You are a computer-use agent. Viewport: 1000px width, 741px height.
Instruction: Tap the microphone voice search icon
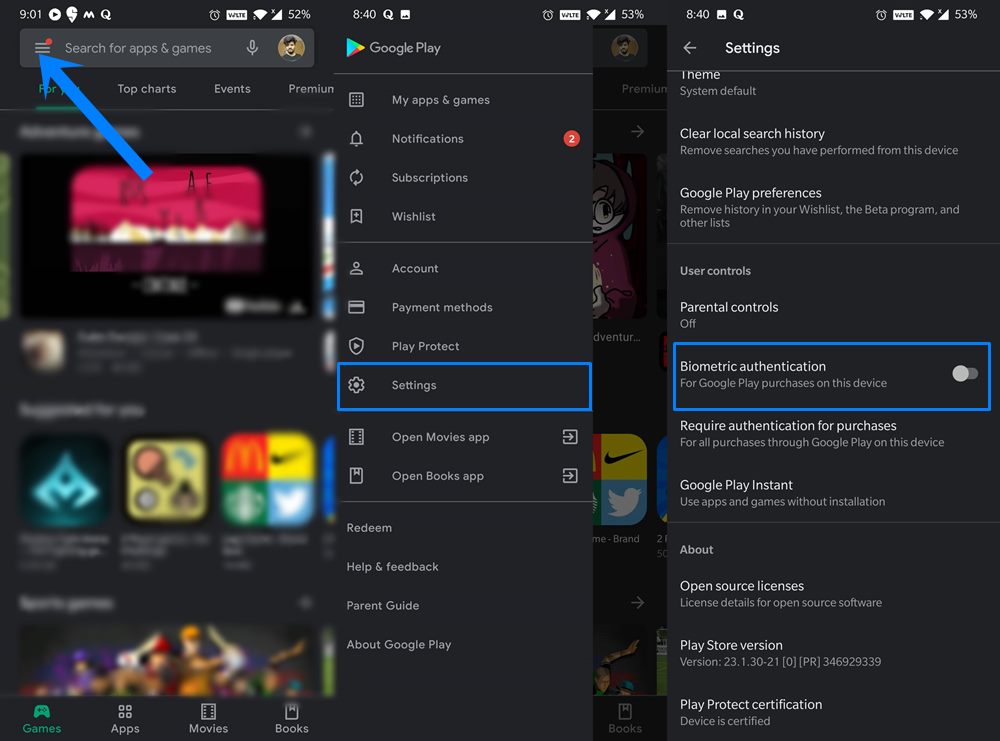(253, 48)
